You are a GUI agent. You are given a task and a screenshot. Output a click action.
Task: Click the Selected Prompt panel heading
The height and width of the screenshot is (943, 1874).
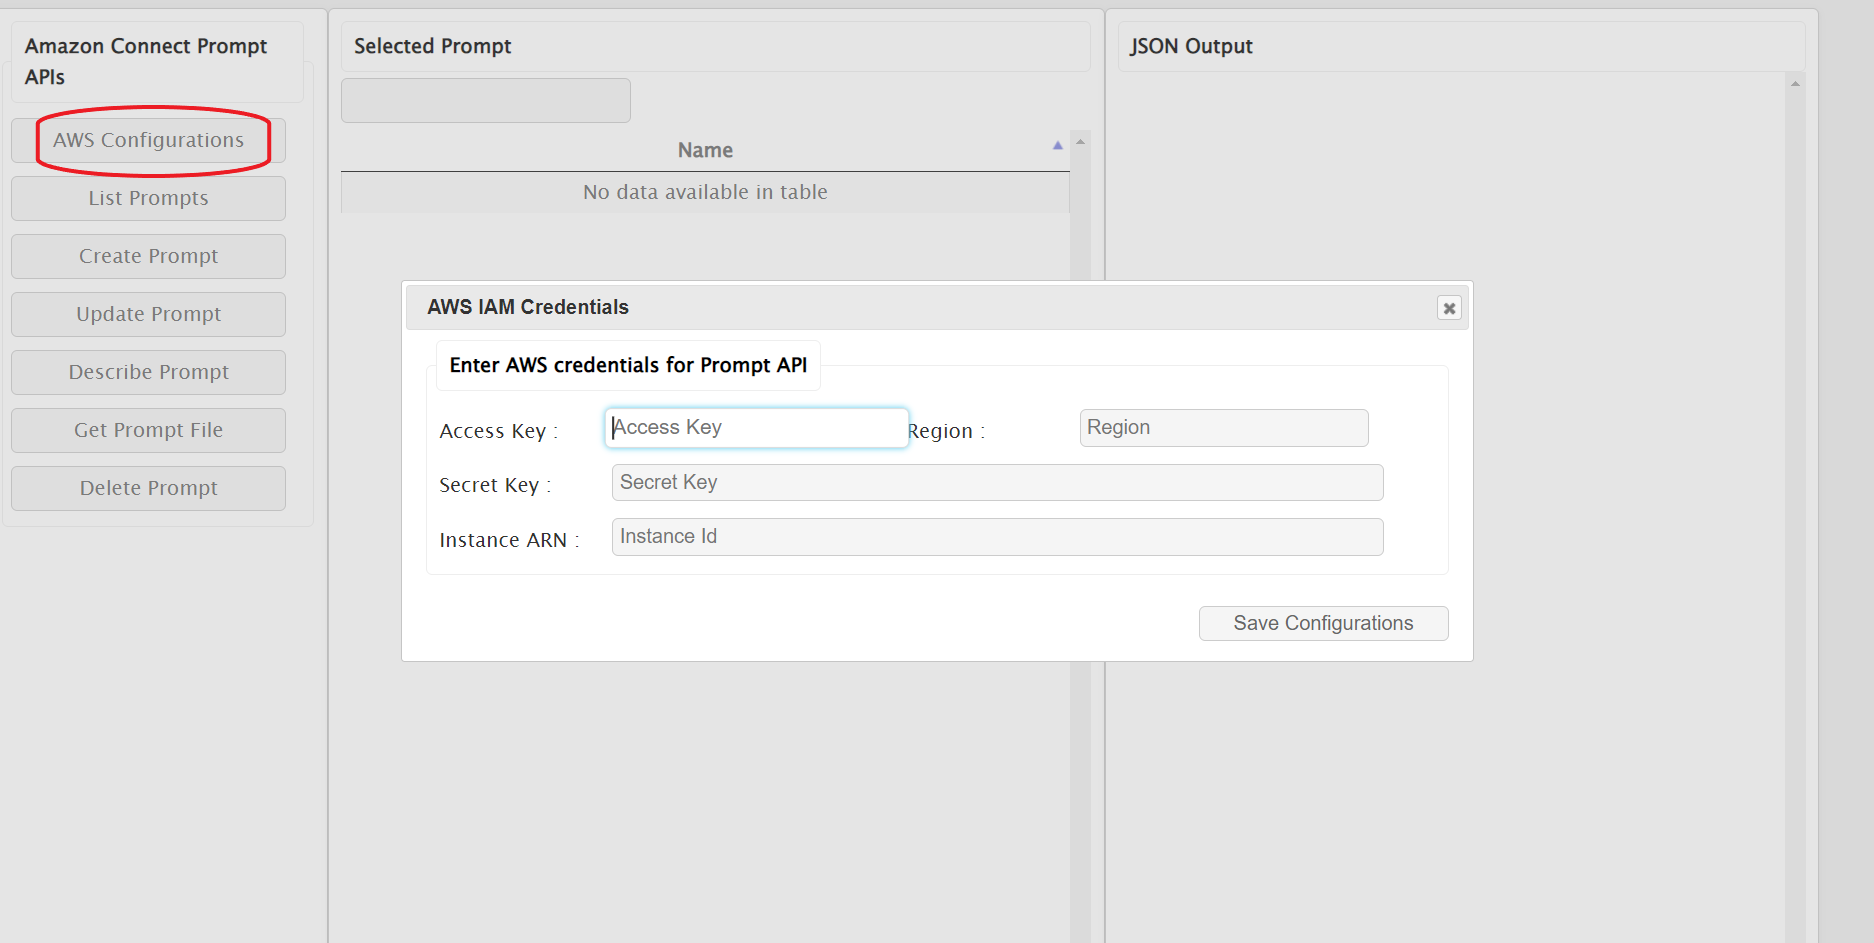[432, 46]
